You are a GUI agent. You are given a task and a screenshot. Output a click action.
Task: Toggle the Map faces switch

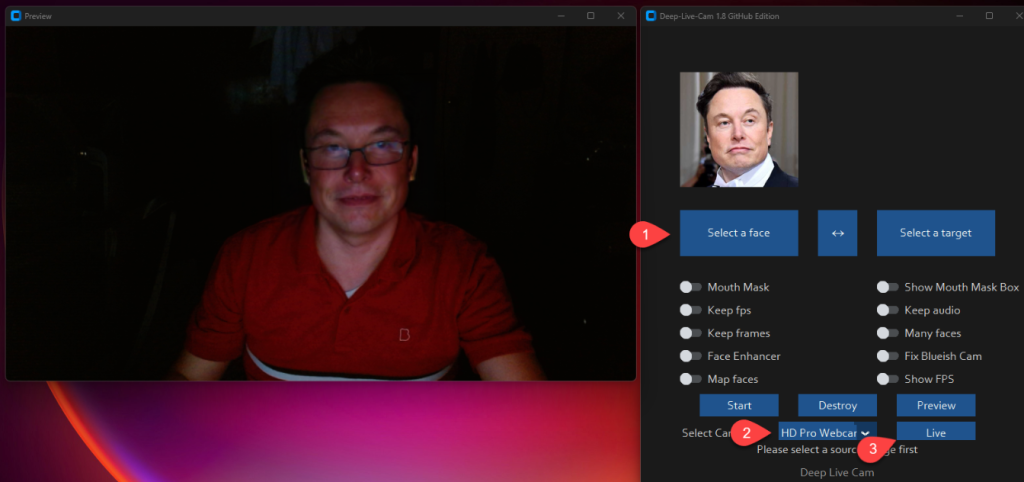point(690,379)
